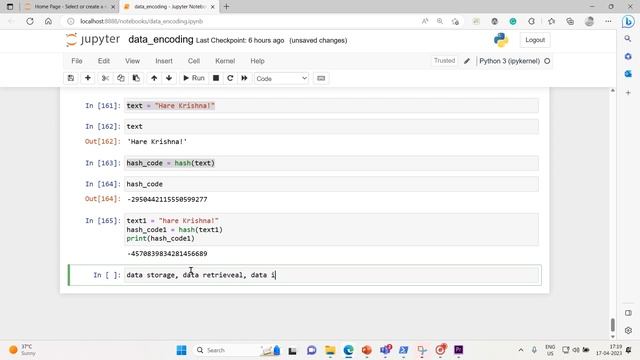
Task: Open the File menu
Action: 77,61
